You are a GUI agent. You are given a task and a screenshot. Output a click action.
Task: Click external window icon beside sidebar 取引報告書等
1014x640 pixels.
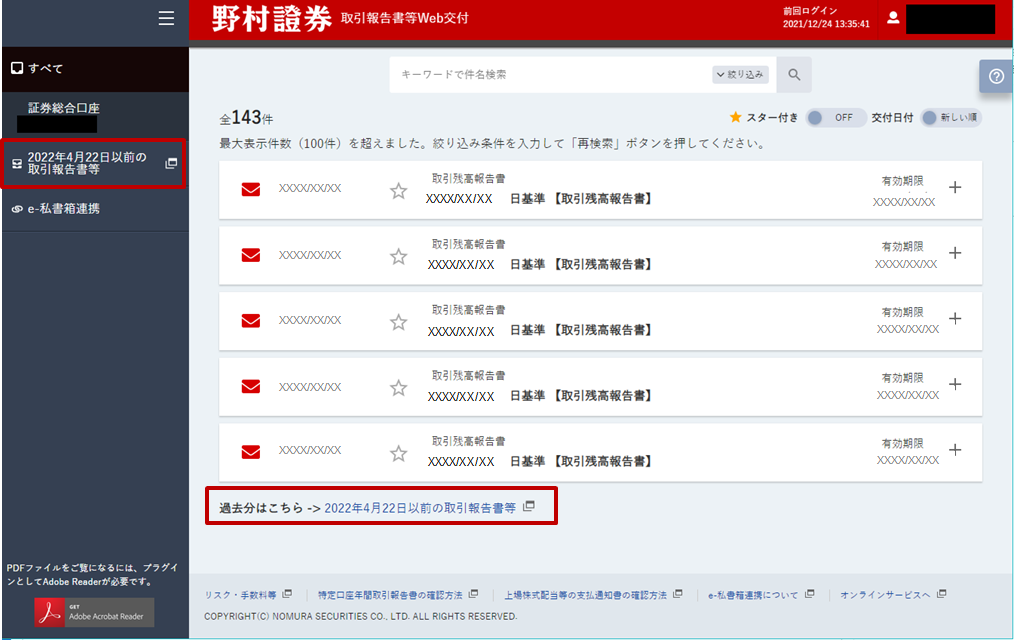pos(171,164)
